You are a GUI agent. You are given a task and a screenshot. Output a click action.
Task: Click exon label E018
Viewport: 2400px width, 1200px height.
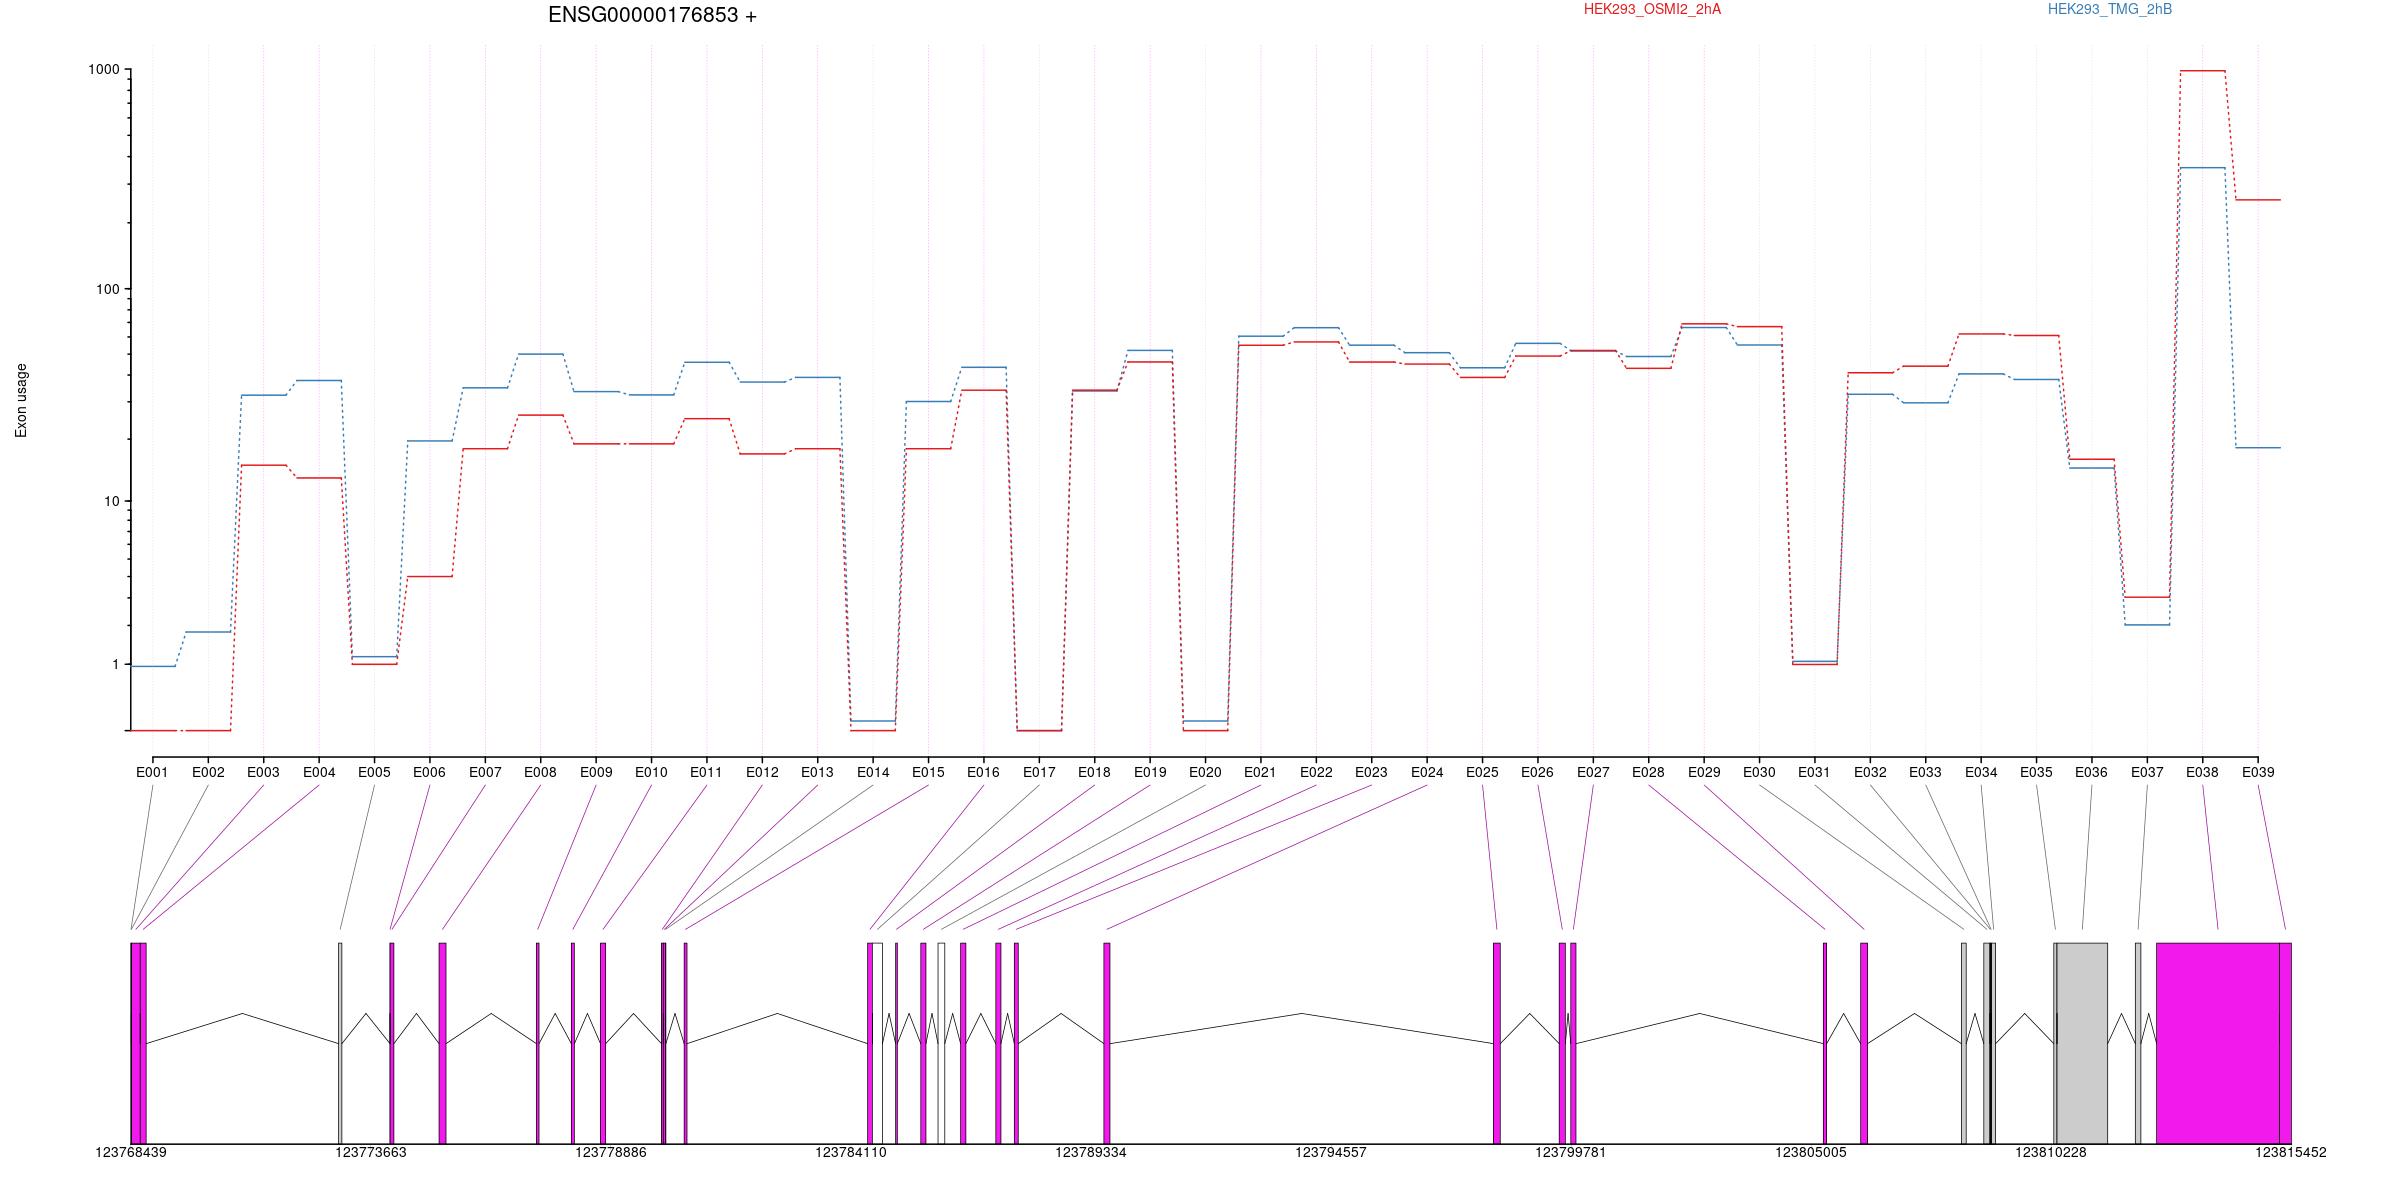[1094, 772]
